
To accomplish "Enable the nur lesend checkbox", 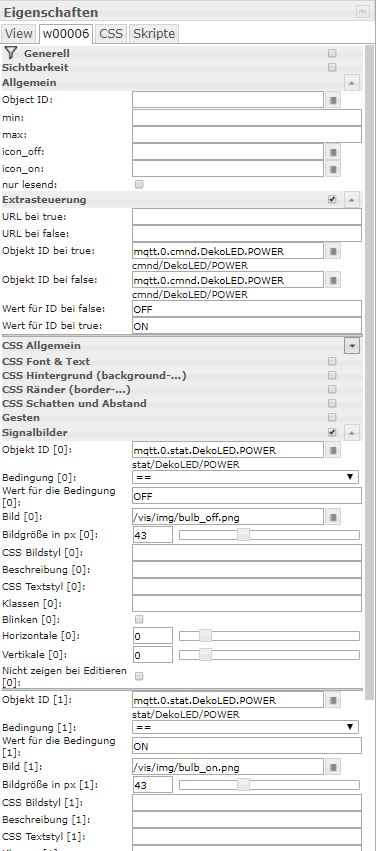I will [x=139, y=185].
